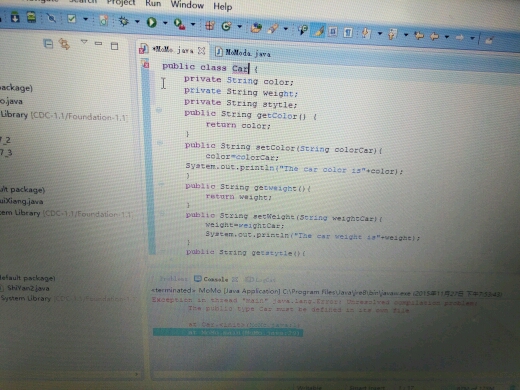Viewport: 520px width, 390px height.
Task: Click the Run Last Tool icon
Action: pos(179,24)
